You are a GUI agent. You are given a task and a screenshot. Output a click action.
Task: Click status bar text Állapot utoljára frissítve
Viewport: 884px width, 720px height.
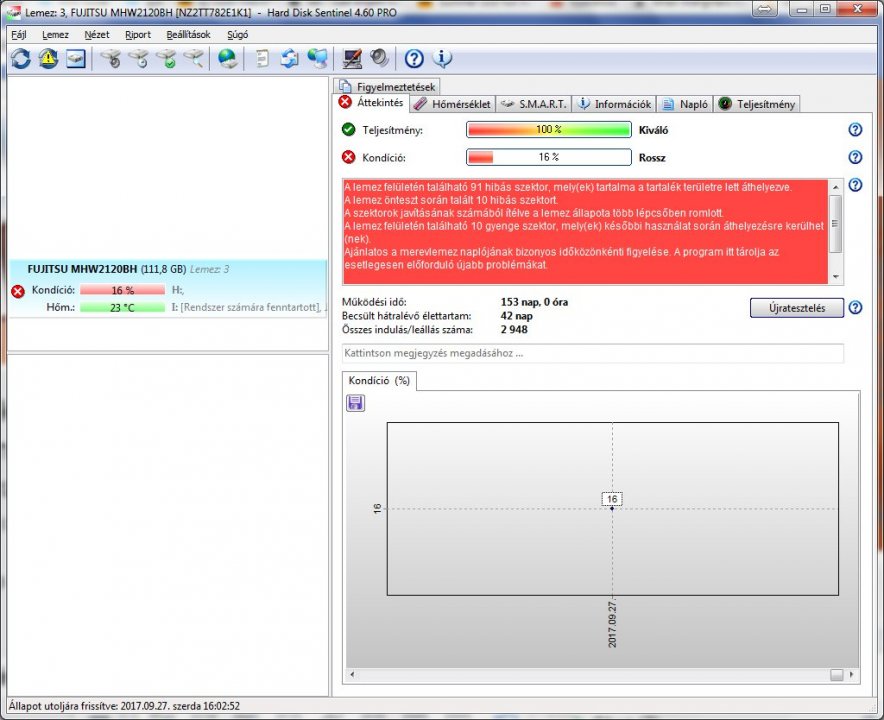click(x=124, y=706)
